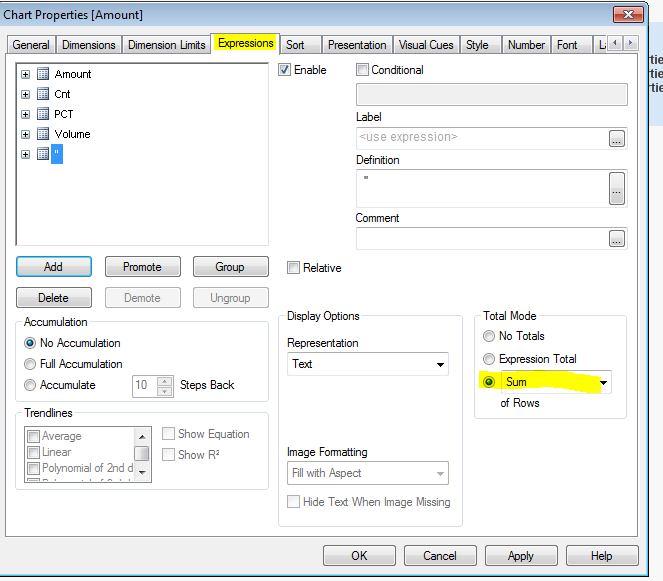Uncheck the Enable checkbox
The height and width of the screenshot is (581, 663).
pos(285,70)
